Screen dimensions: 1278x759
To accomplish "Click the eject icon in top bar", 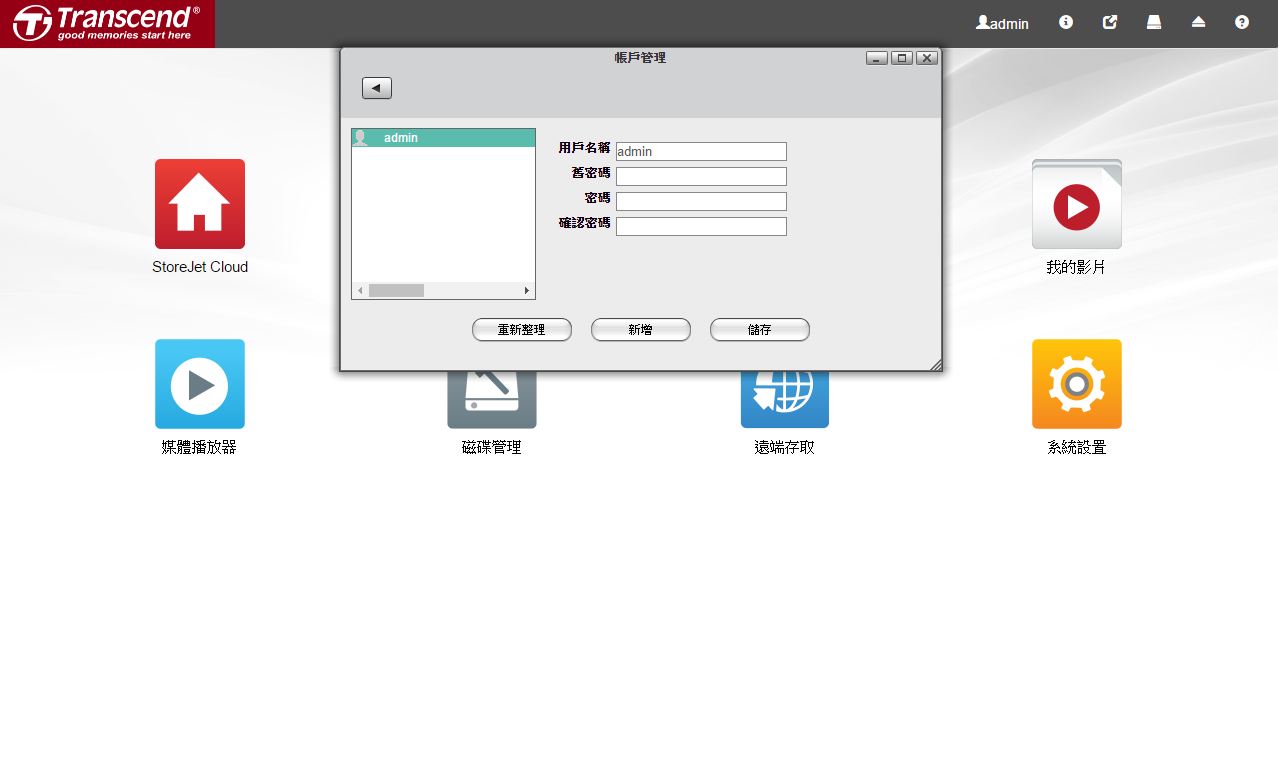I will [1198, 22].
